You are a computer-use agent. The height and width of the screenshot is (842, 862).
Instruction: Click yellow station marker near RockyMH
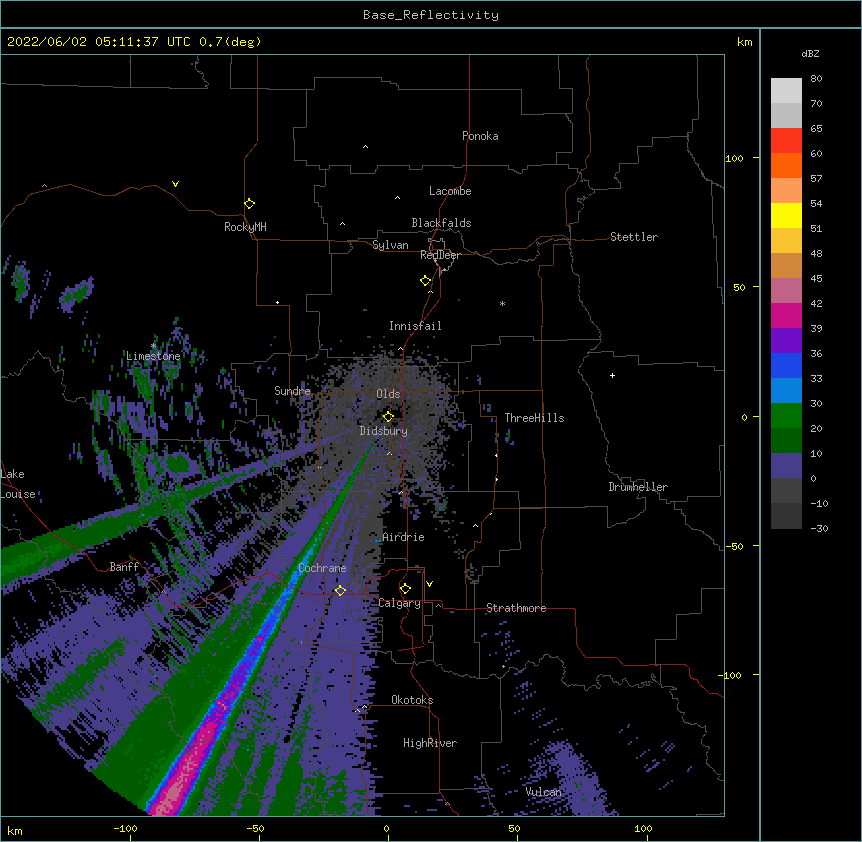(x=249, y=203)
